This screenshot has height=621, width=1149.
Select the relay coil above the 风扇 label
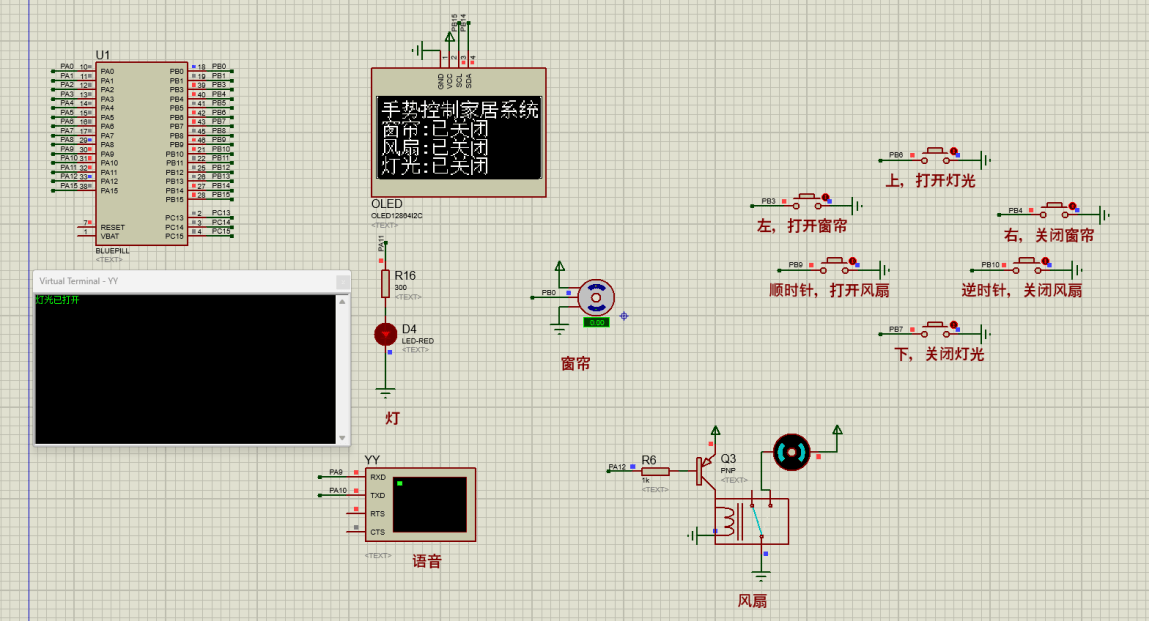[x=727, y=521]
